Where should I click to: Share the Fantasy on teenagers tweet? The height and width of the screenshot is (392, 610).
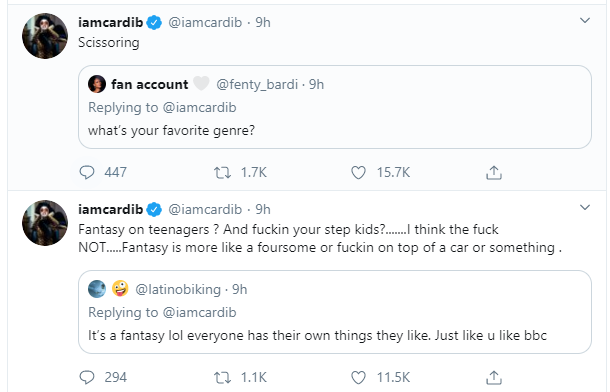point(494,377)
